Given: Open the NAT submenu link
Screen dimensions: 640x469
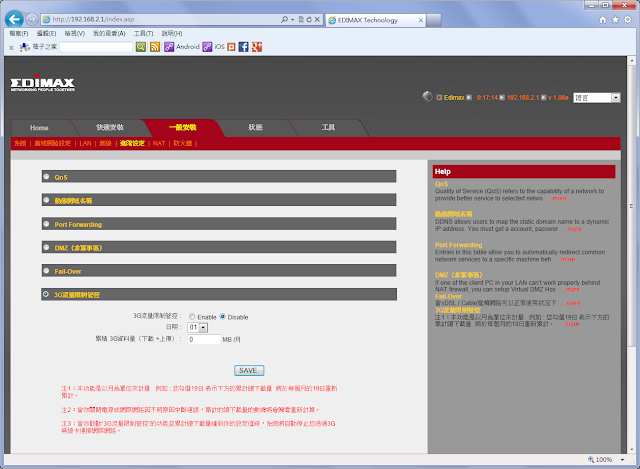Looking at the screenshot, I should point(159,143).
